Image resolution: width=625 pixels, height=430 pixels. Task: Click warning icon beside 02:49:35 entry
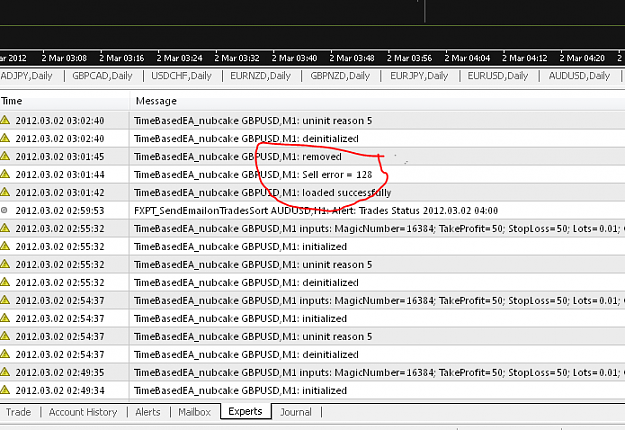point(5,372)
